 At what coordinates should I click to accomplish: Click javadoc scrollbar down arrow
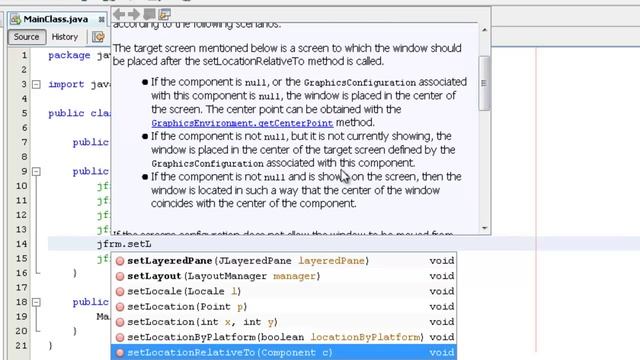click(x=484, y=228)
